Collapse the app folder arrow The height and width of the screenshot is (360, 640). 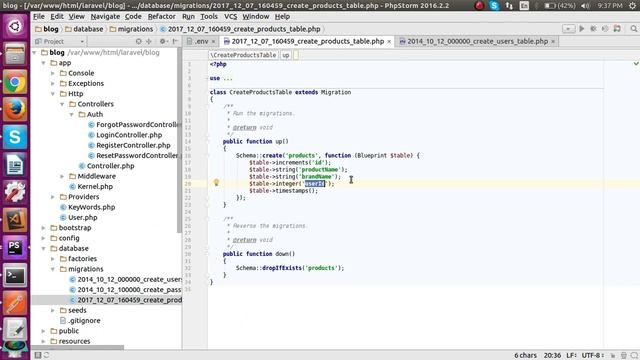(x=44, y=63)
